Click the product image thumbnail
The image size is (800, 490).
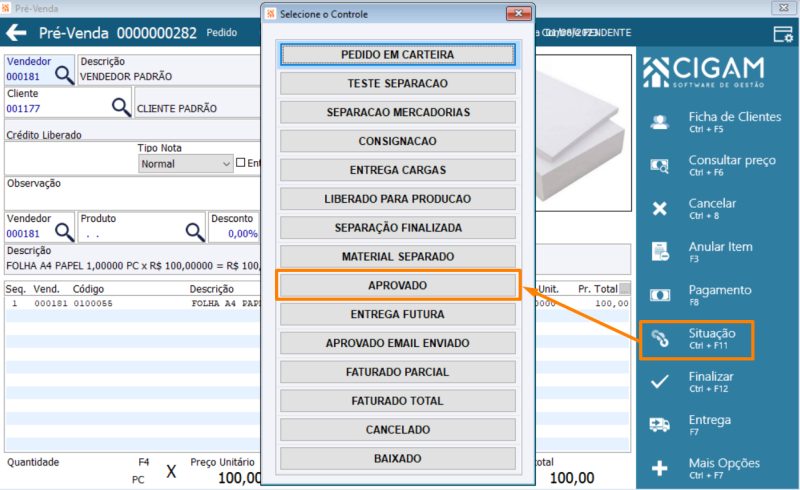click(x=583, y=133)
